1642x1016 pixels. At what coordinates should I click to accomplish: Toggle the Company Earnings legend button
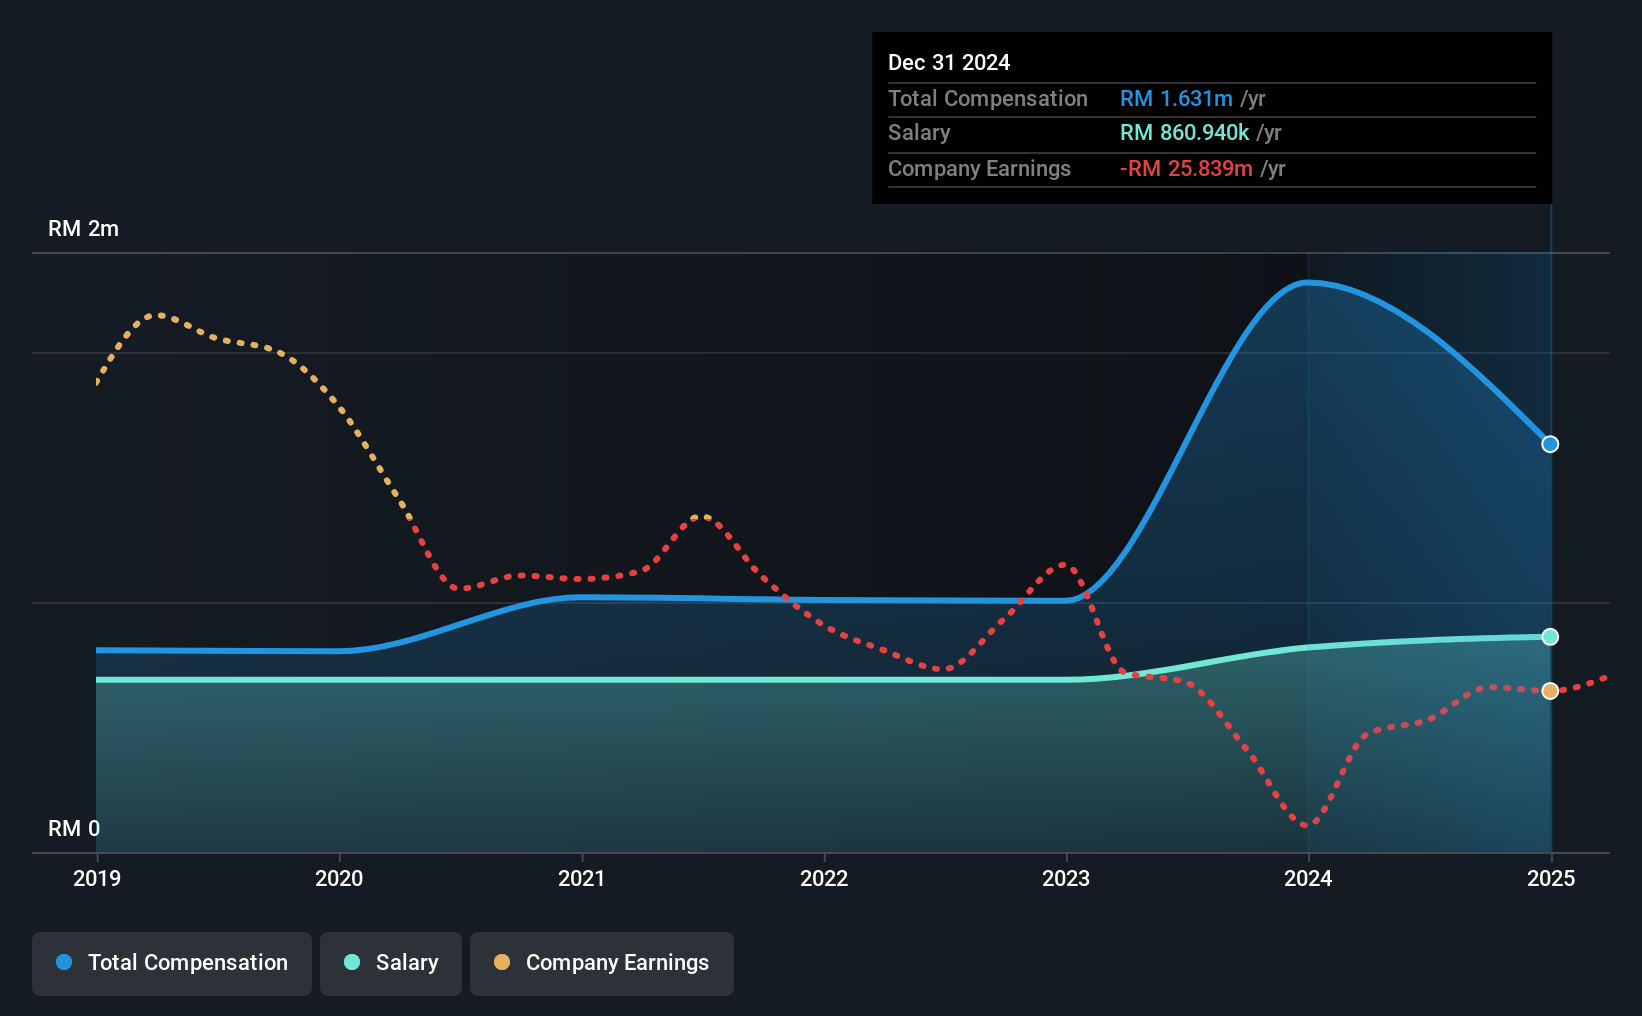click(602, 963)
